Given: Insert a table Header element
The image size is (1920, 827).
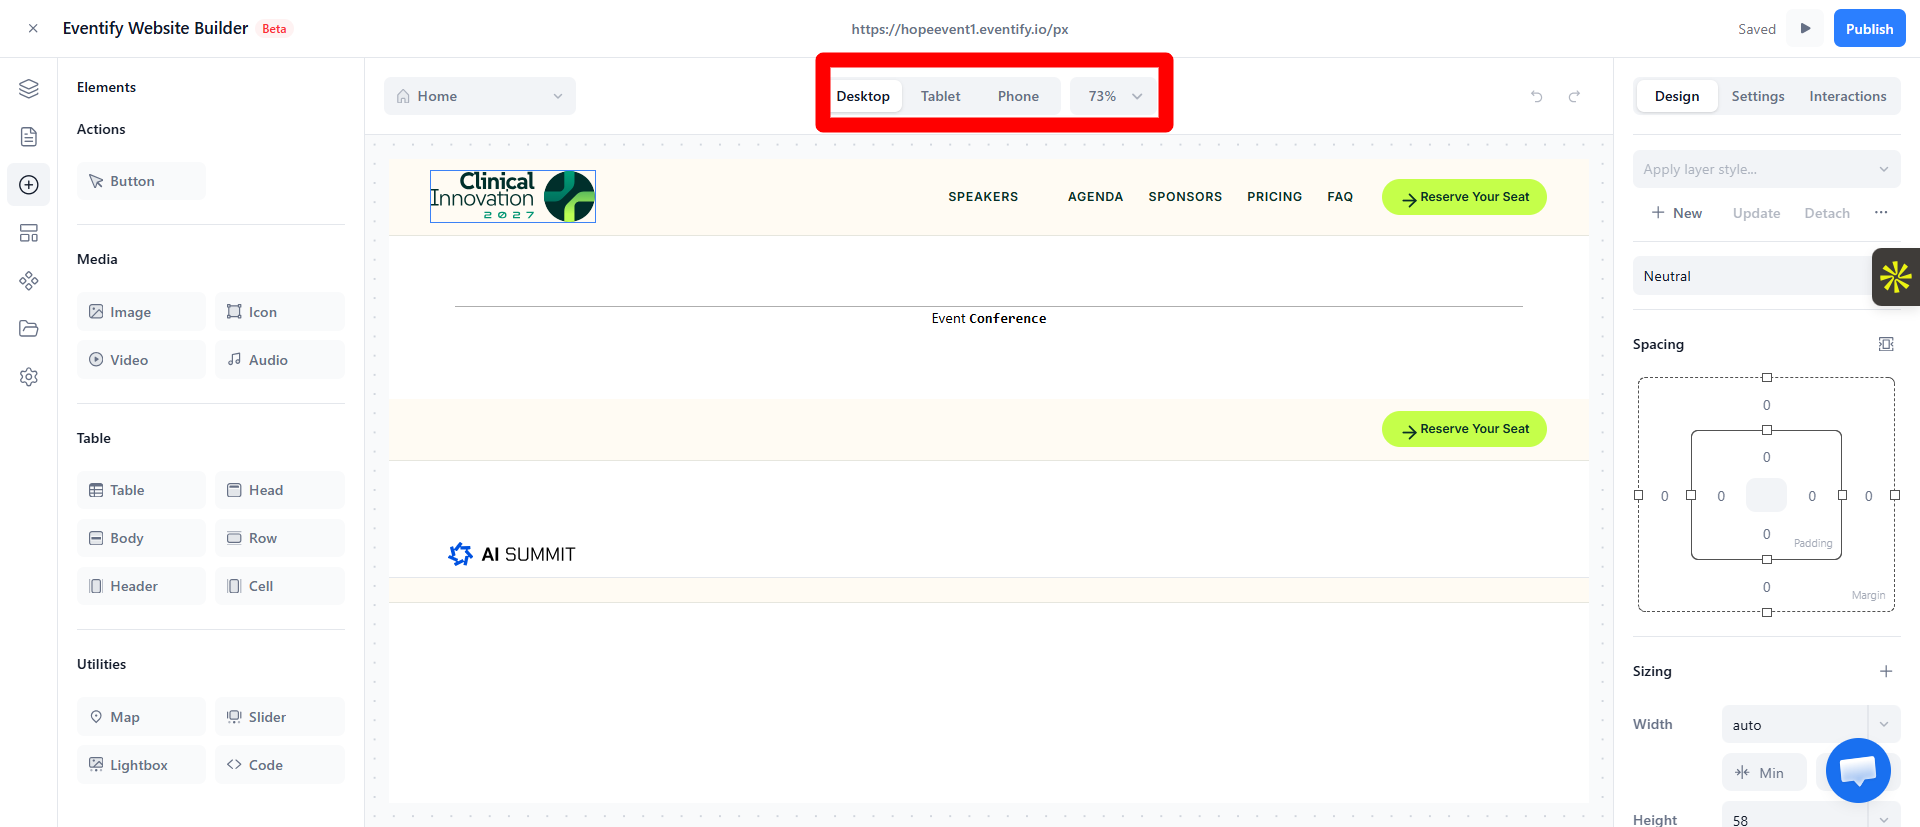Looking at the screenshot, I should click(x=141, y=586).
